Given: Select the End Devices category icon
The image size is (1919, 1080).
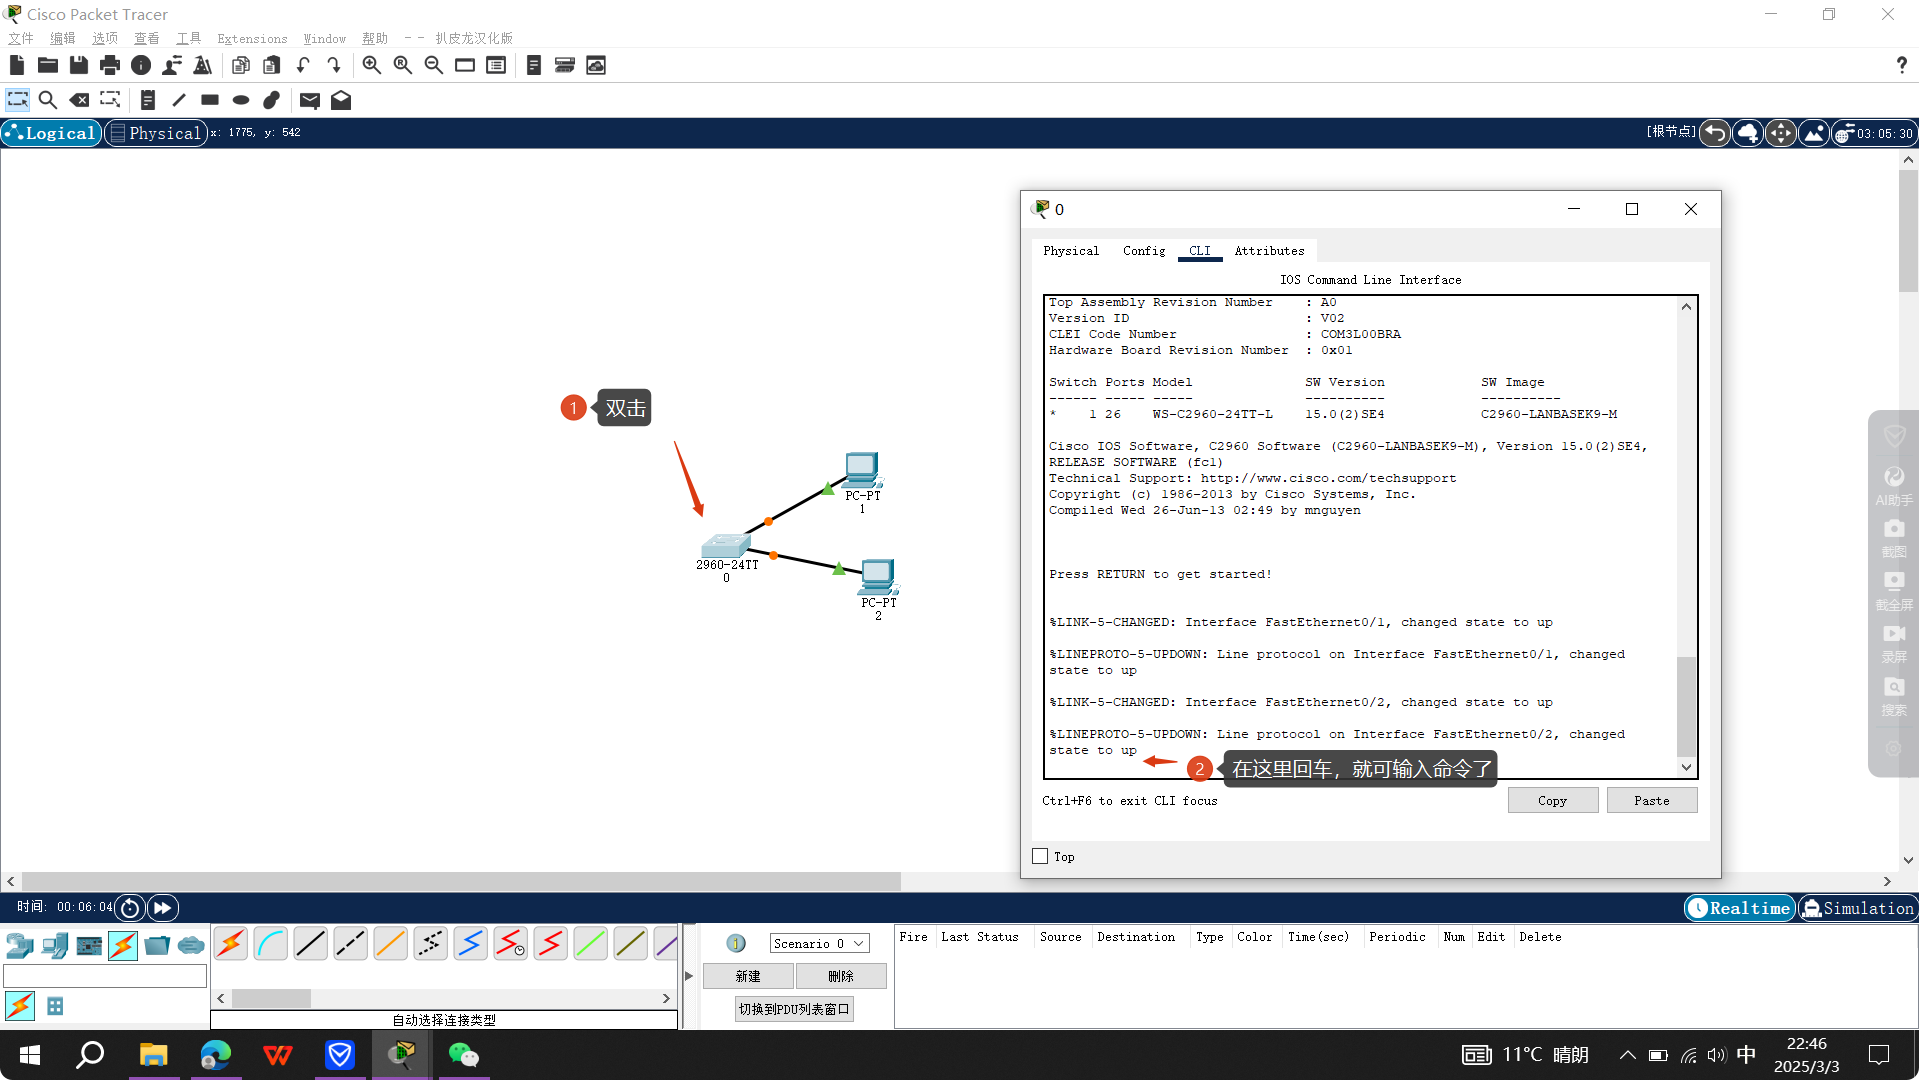Looking at the screenshot, I should (x=55, y=945).
